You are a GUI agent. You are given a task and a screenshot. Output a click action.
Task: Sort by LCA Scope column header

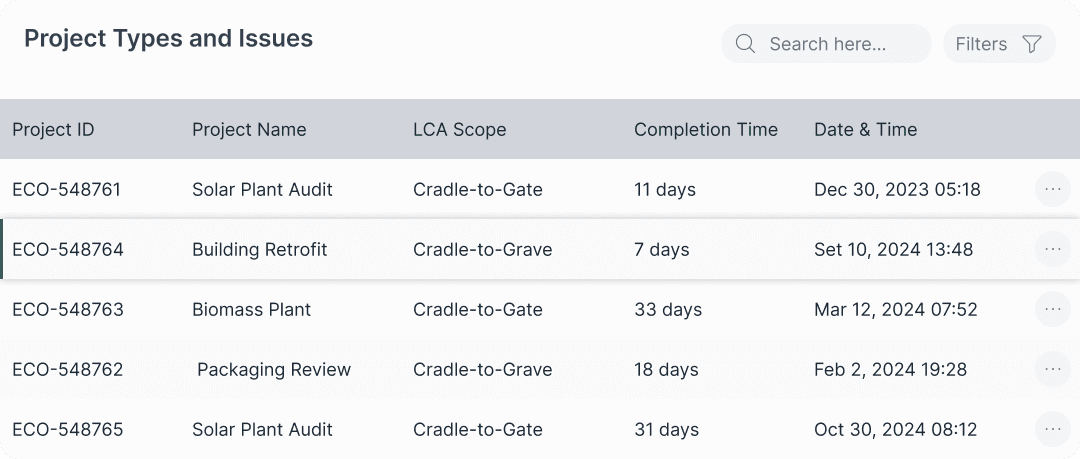point(459,130)
